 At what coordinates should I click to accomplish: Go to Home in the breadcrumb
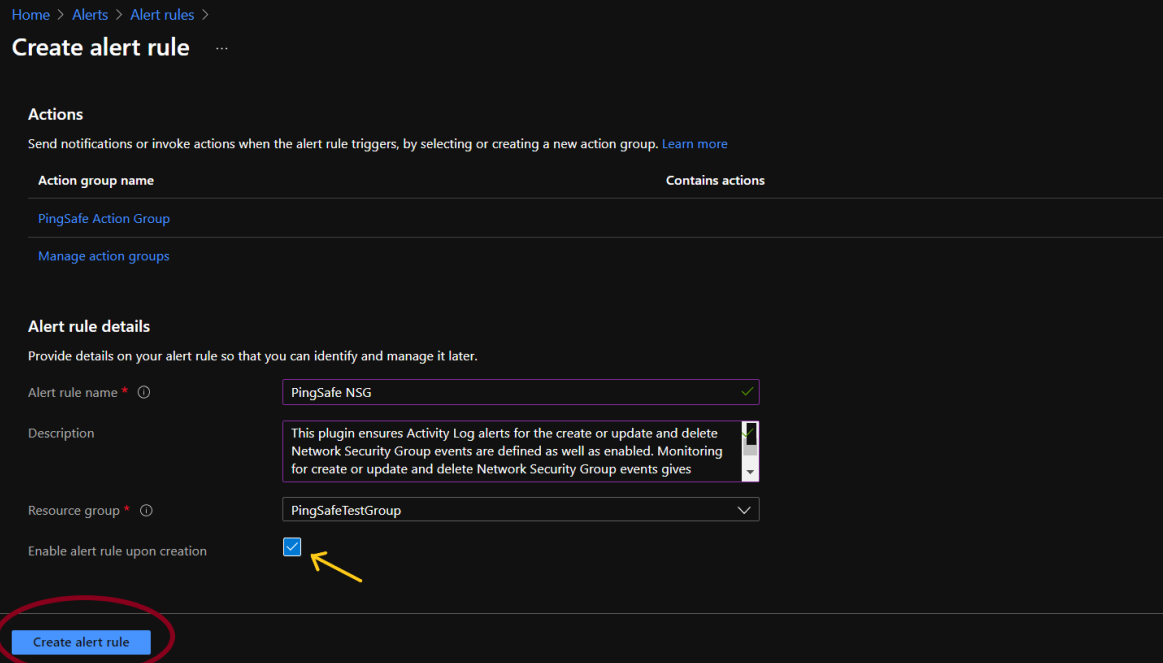pyautogui.click(x=31, y=15)
